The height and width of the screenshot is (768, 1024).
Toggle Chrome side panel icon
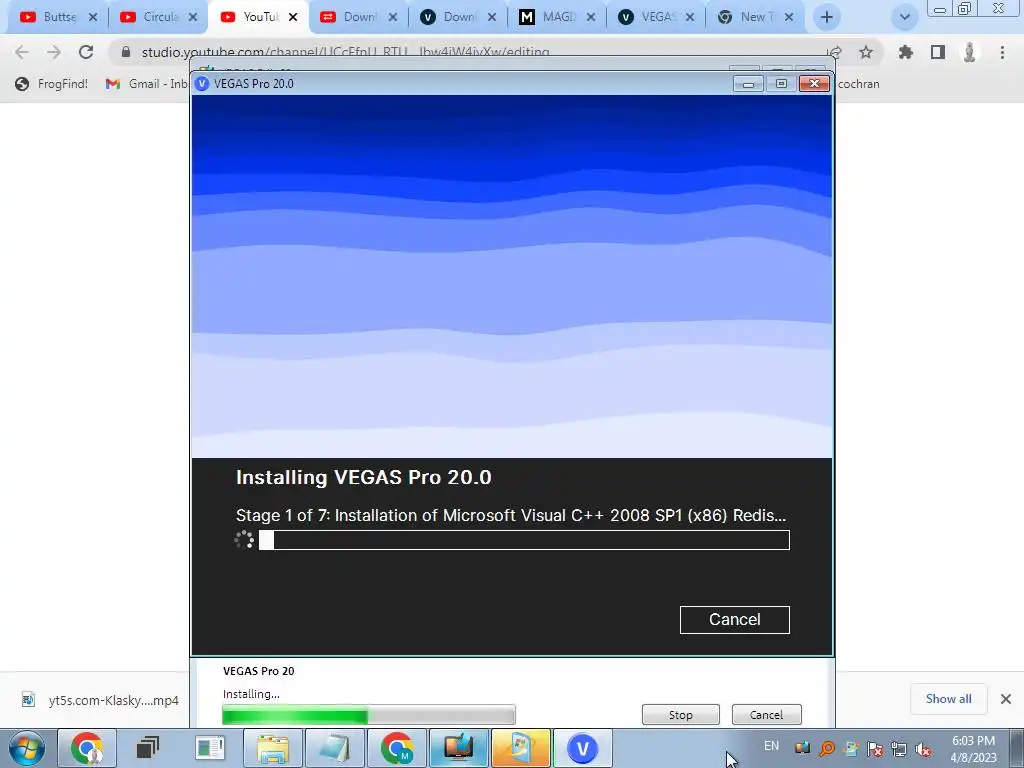tap(938, 52)
